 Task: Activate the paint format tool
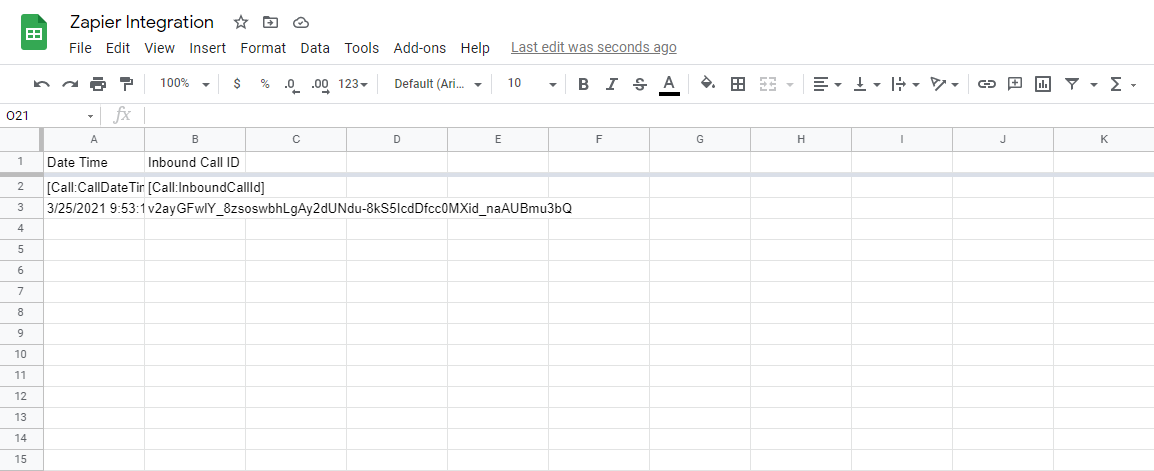click(x=127, y=84)
